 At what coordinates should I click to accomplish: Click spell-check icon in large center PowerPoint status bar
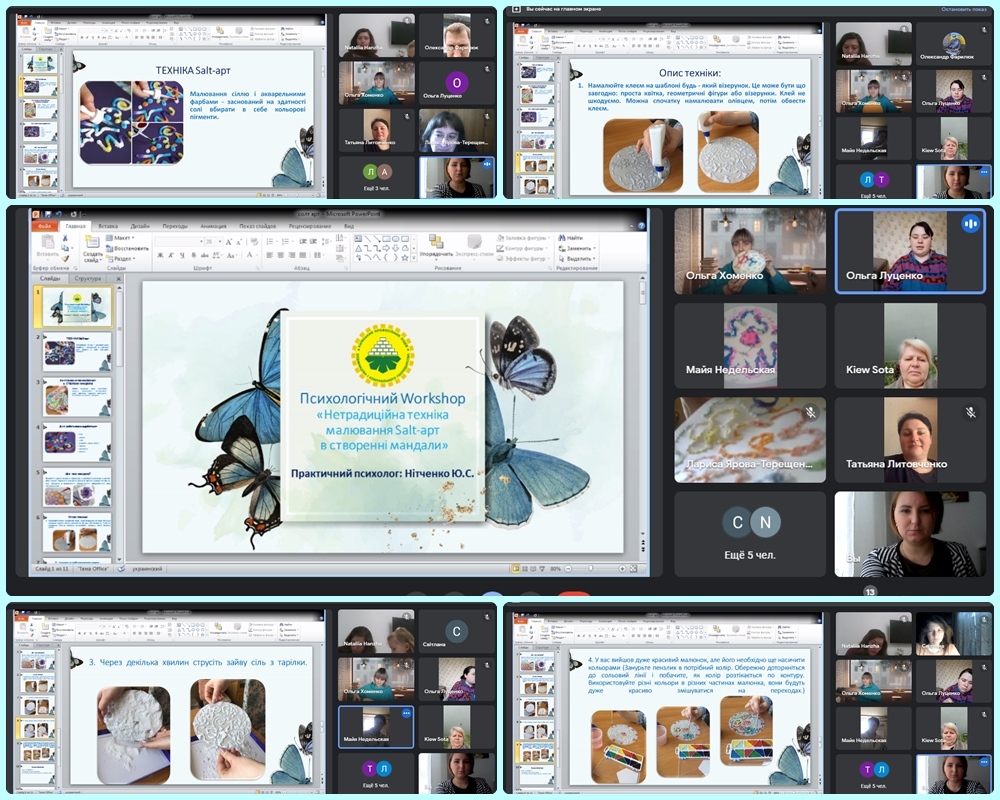[x=121, y=568]
